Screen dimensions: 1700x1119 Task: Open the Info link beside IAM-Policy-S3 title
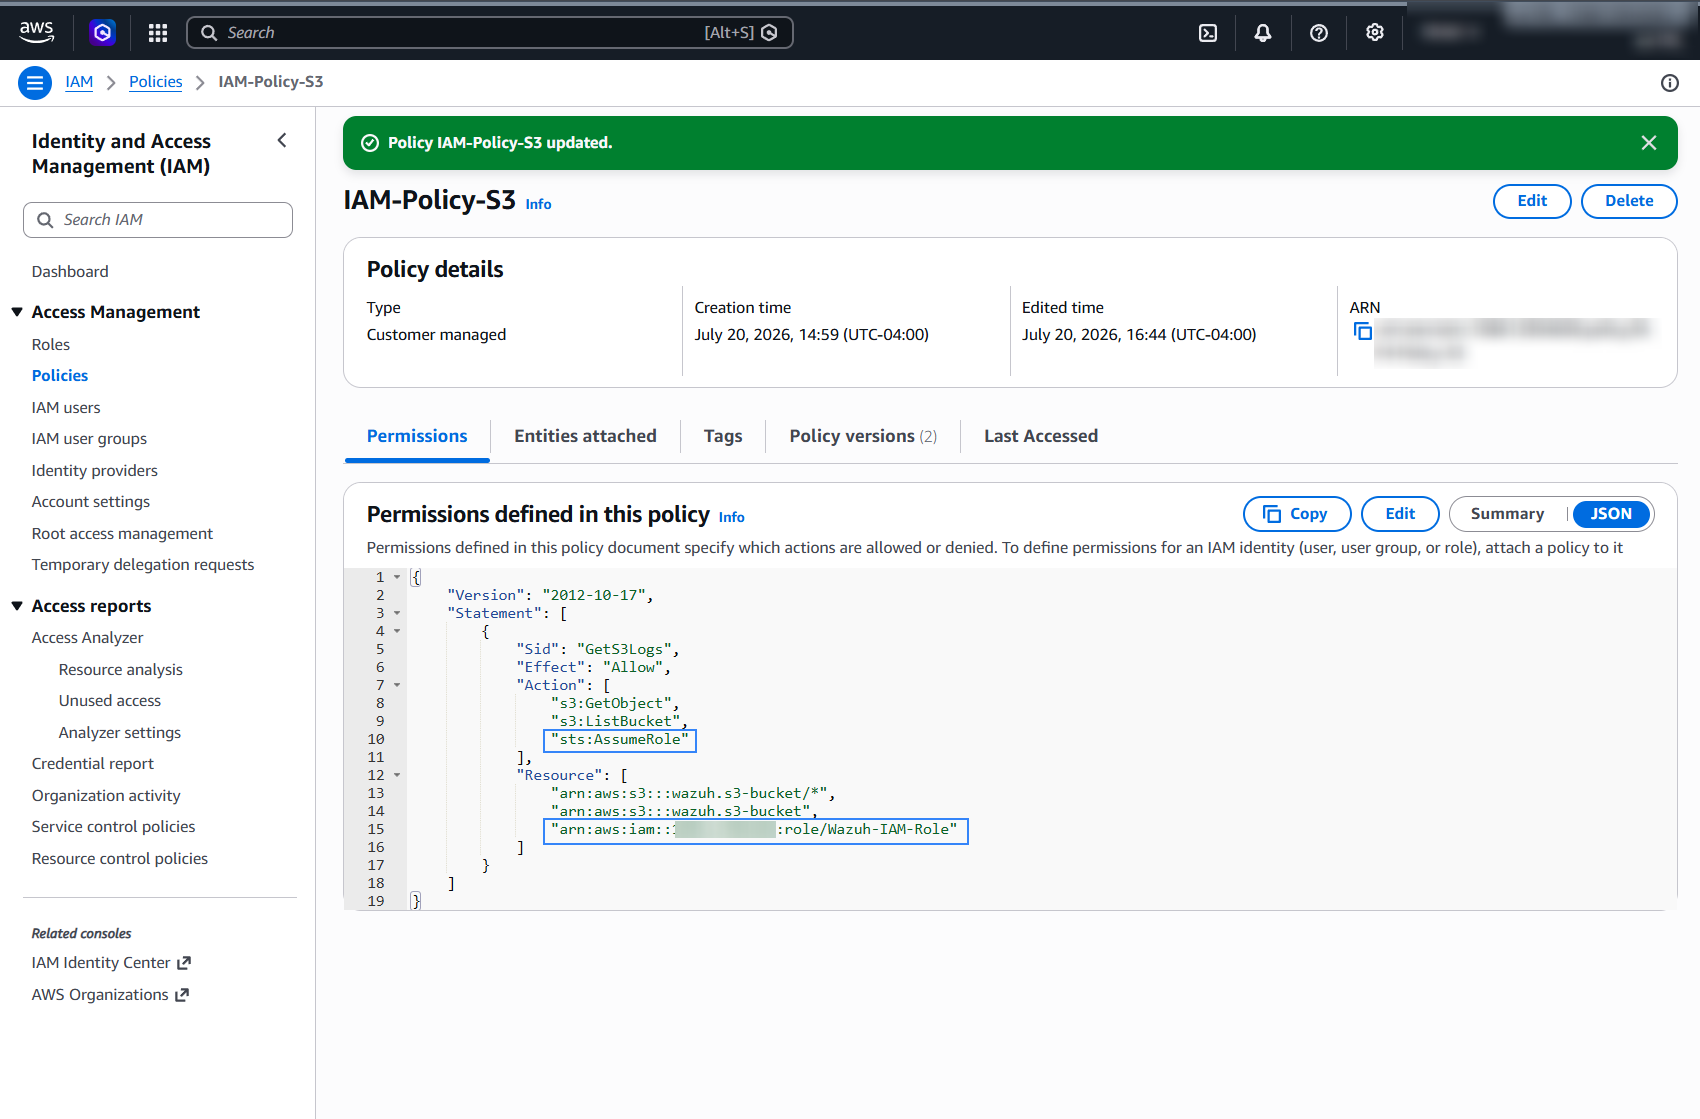(538, 204)
